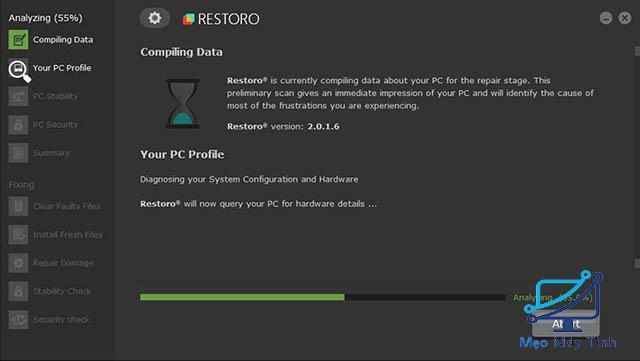Abort the scan with Abort button

point(566,324)
